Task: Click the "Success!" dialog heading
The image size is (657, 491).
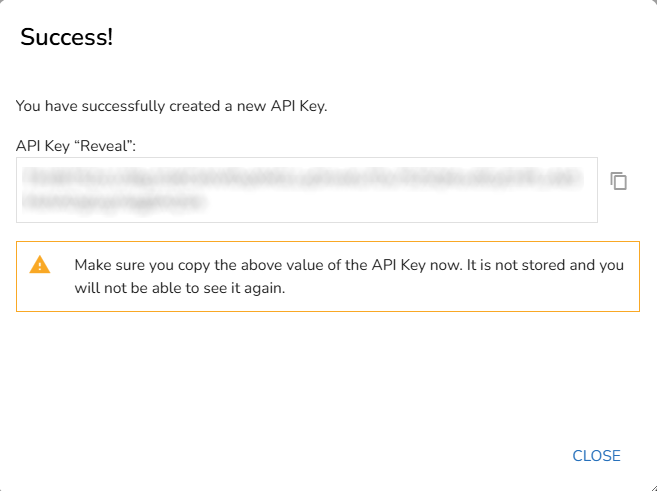Action: [66, 38]
